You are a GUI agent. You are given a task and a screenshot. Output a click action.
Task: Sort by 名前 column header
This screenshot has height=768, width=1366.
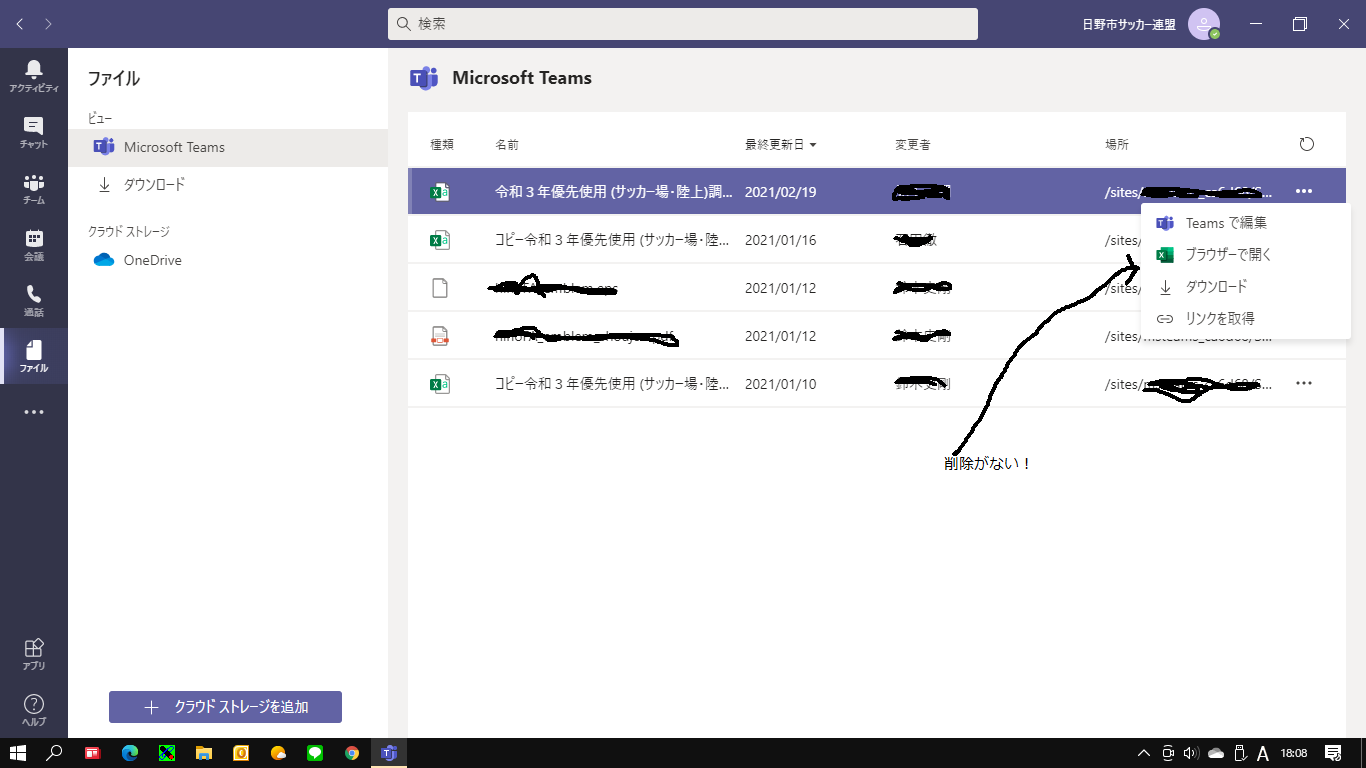(507, 144)
